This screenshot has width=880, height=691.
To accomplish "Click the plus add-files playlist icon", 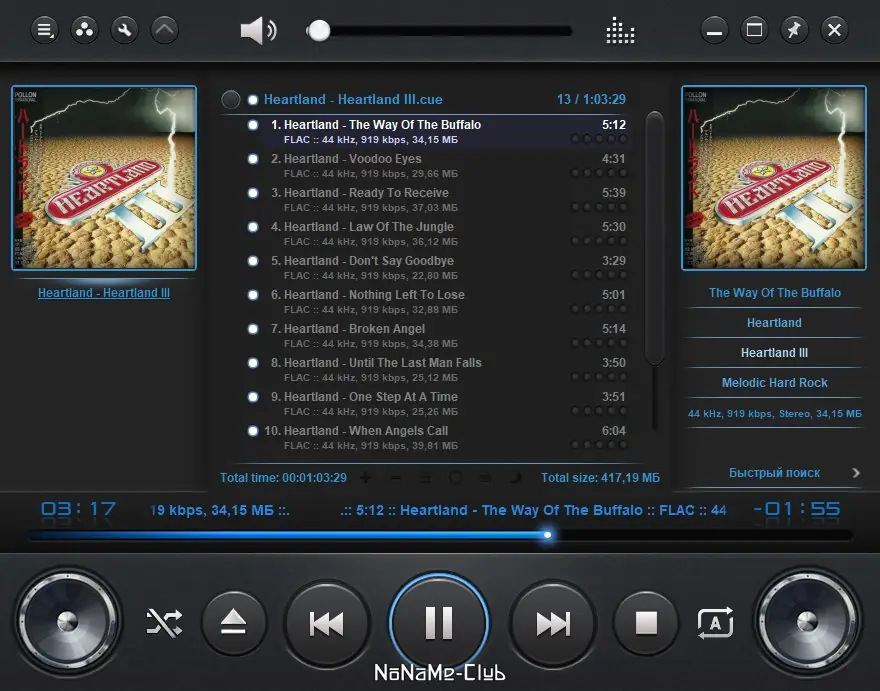I will 365,478.
